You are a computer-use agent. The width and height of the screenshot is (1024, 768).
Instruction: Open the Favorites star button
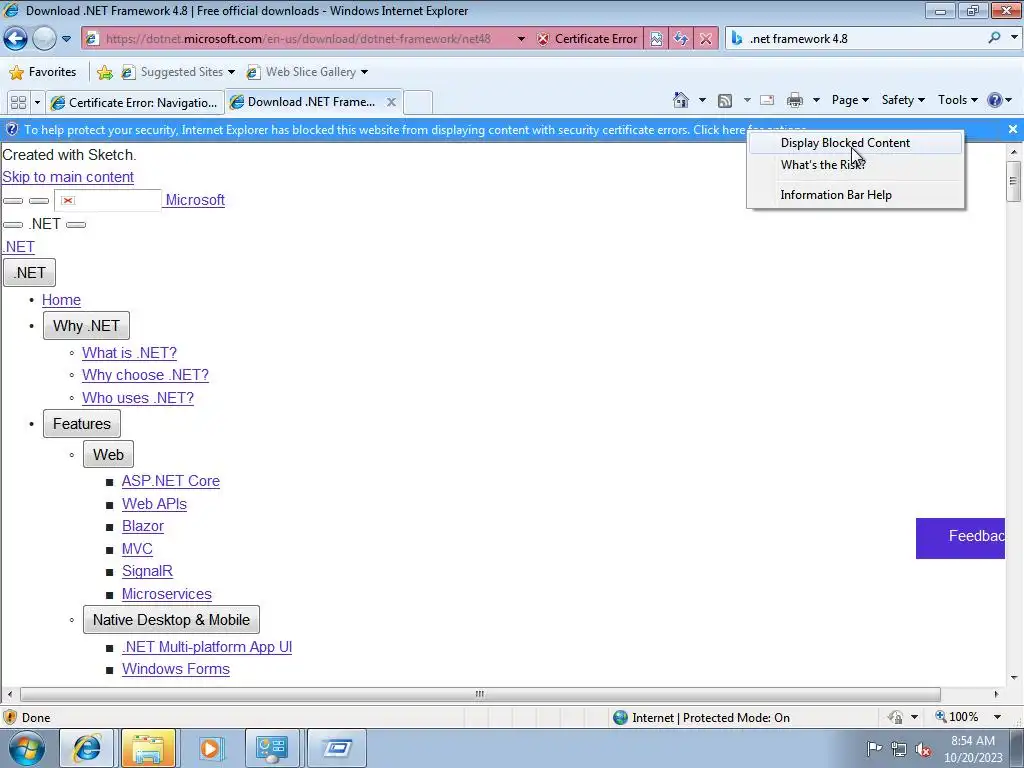click(x=43, y=72)
